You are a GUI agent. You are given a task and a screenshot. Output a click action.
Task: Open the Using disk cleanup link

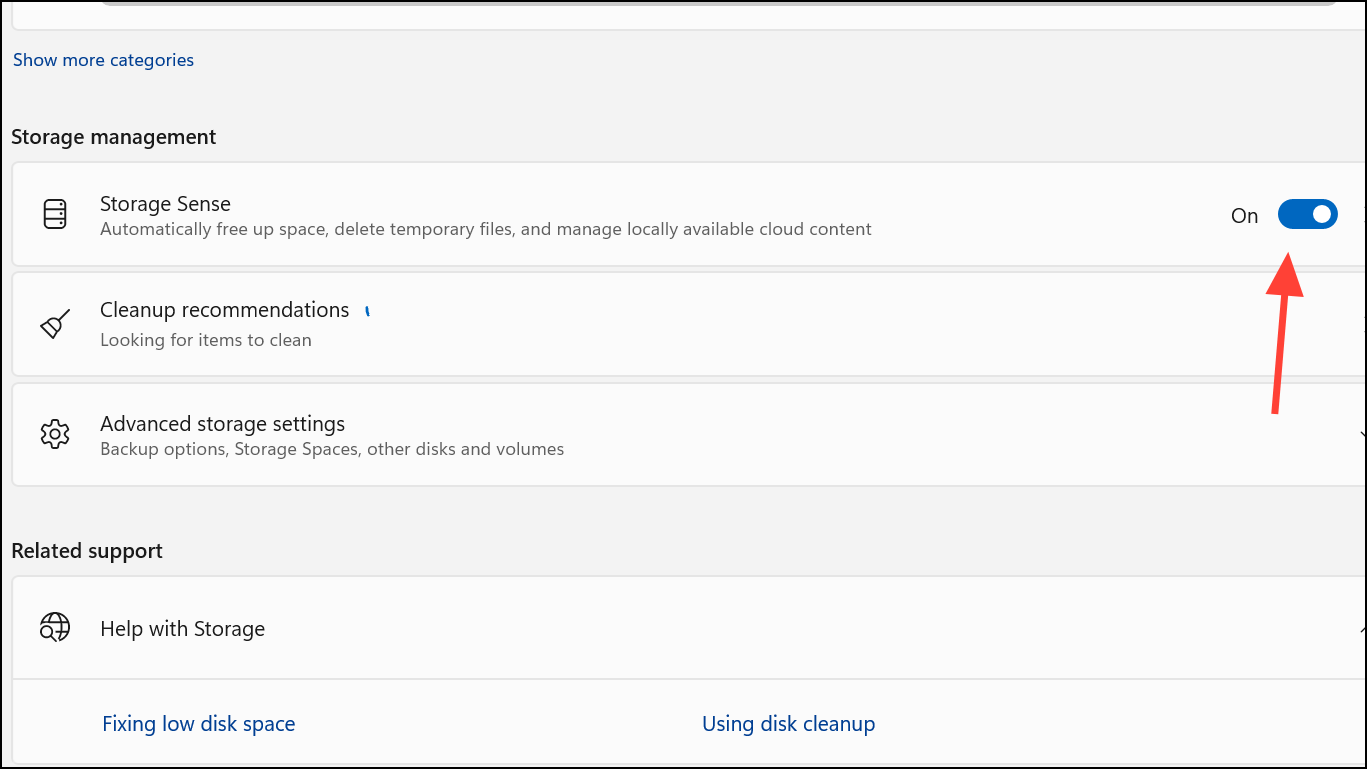[788, 723]
